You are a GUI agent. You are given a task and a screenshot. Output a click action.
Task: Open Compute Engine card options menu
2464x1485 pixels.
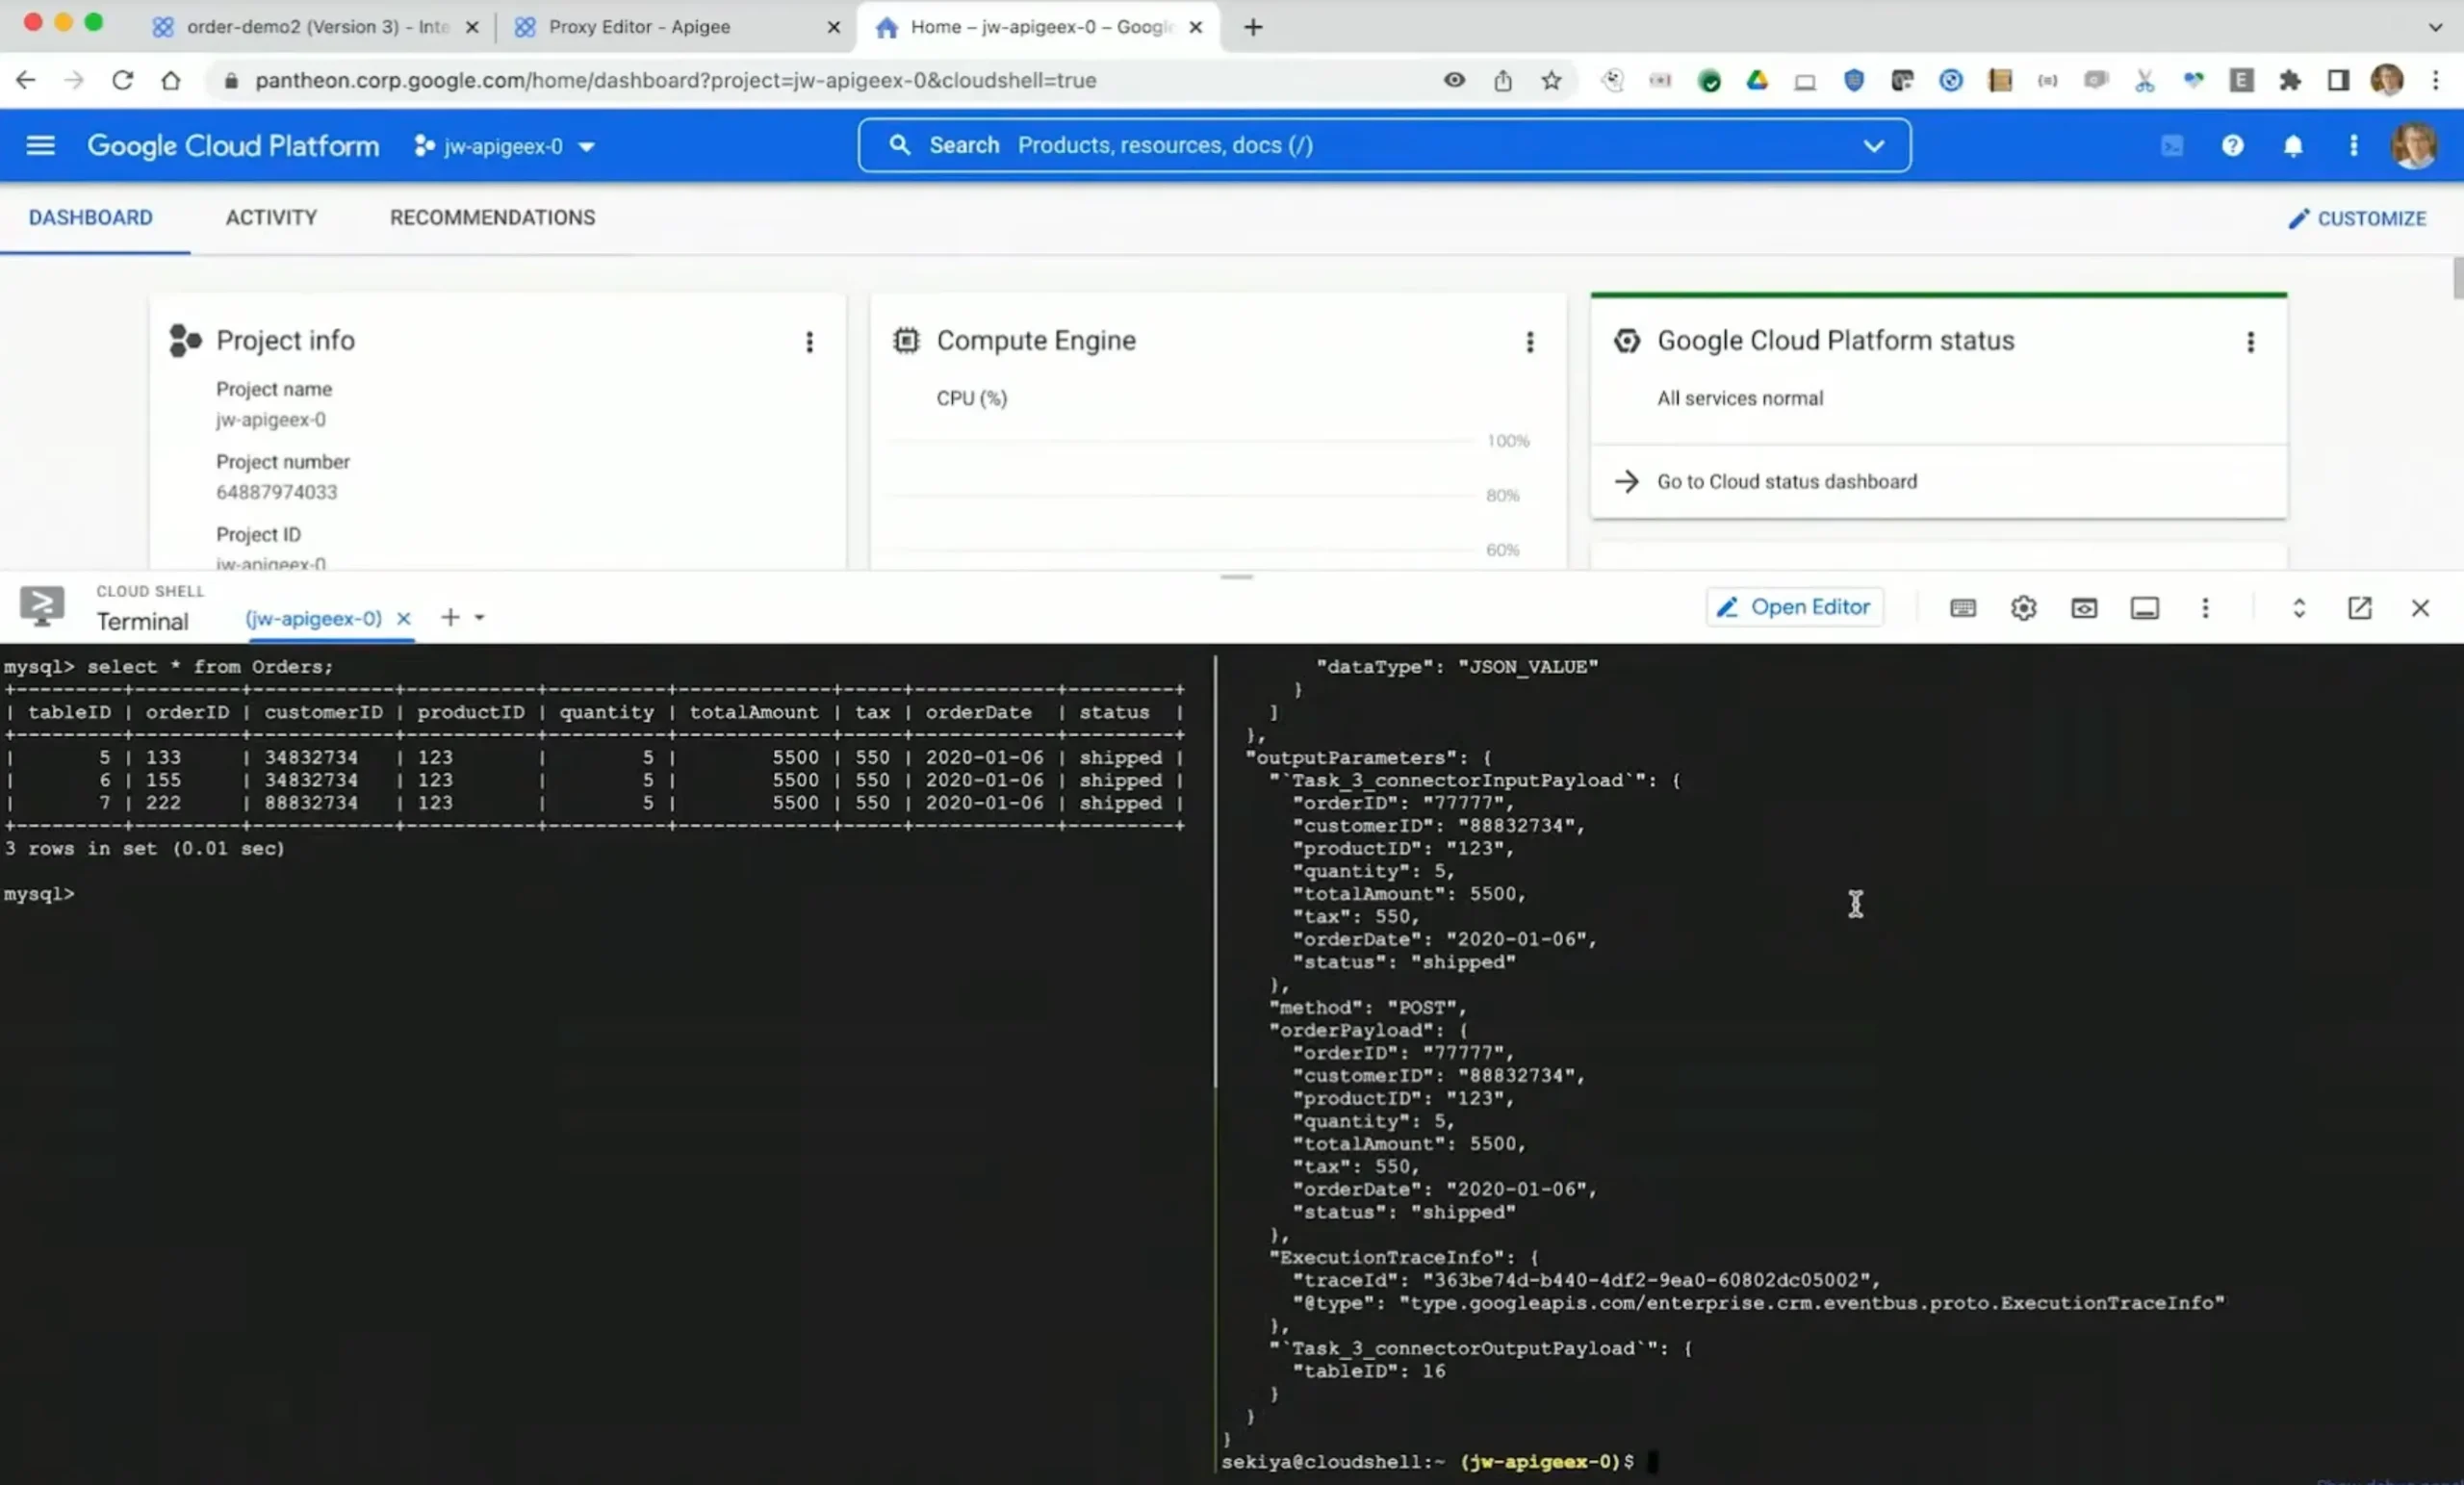click(x=1529, y=342)
